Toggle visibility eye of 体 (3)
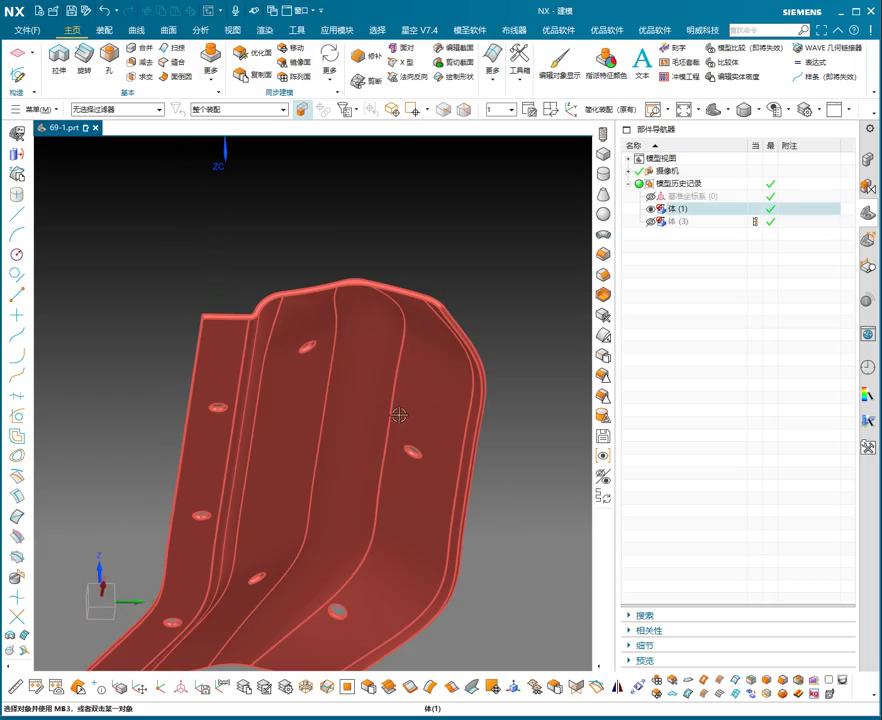Viewport: 882px width, 720px height. coord(650,222)
